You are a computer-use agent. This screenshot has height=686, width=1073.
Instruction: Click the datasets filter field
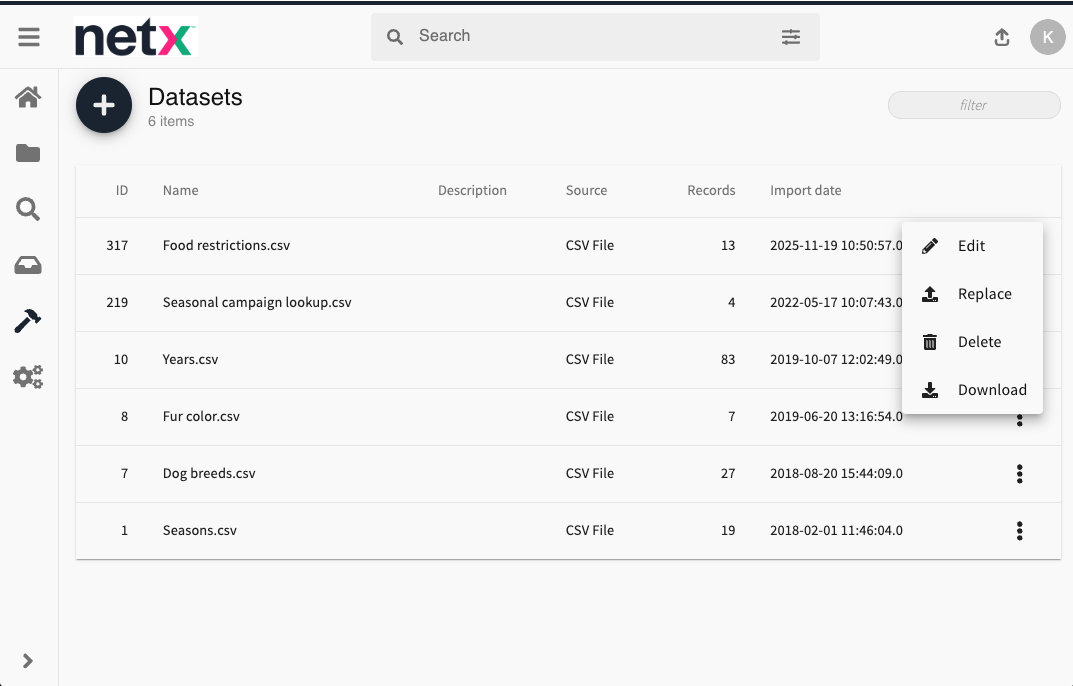(x=973, y=105)
